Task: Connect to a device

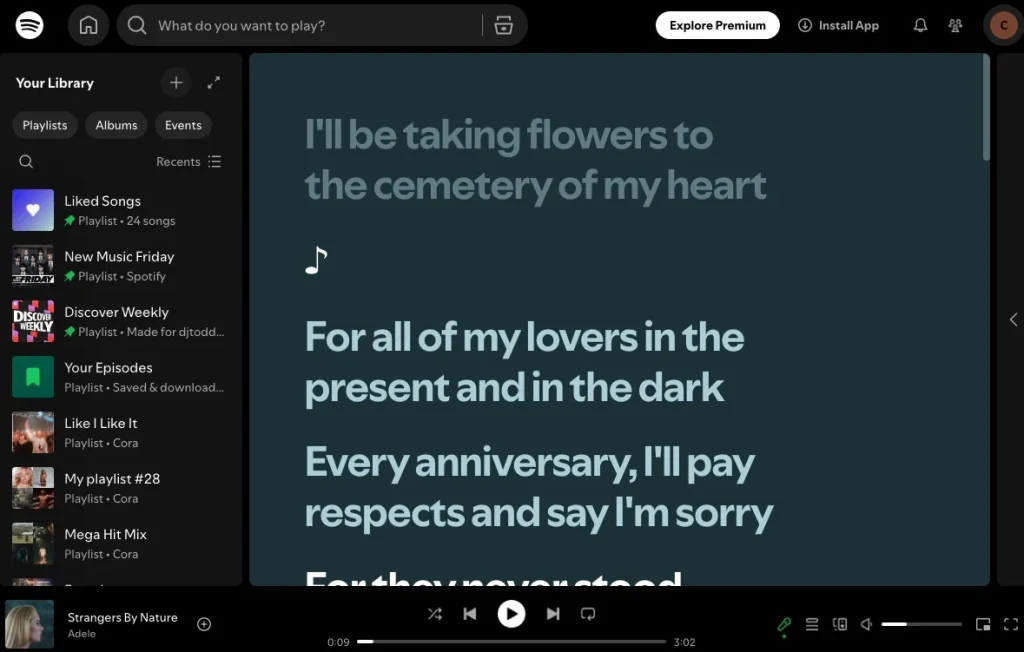Action: click(x=839, y=624)
